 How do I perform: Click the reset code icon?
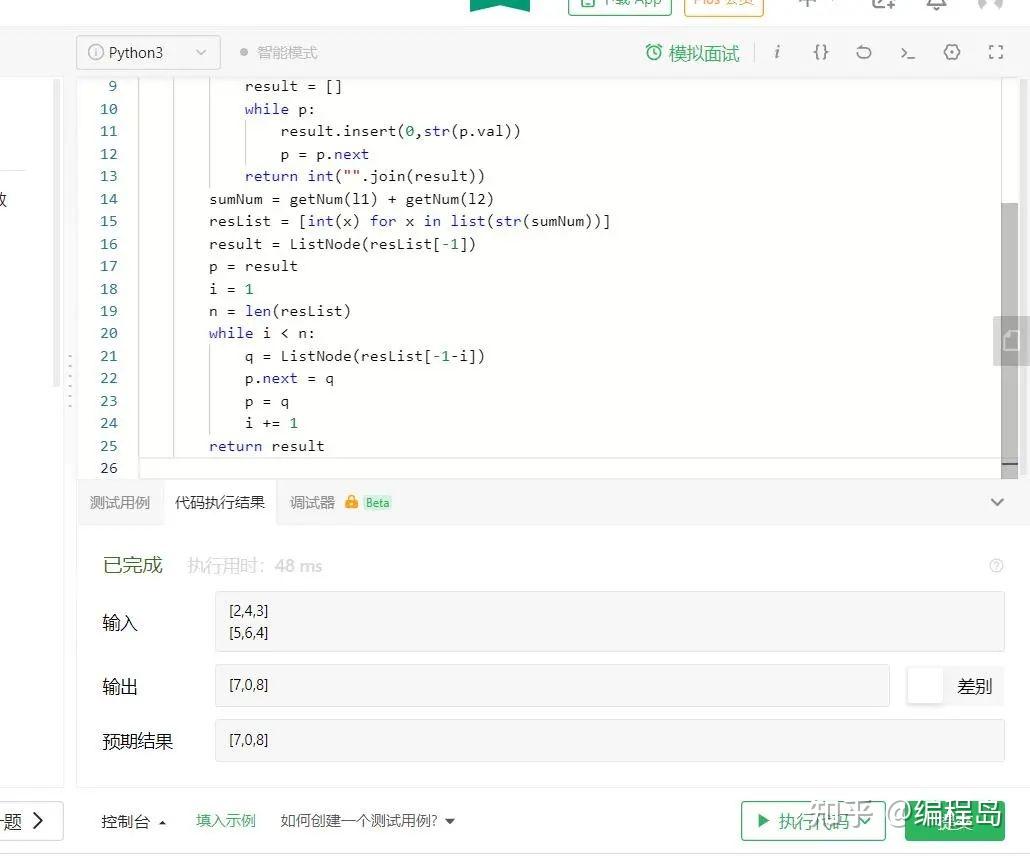(x=864, y=52)
